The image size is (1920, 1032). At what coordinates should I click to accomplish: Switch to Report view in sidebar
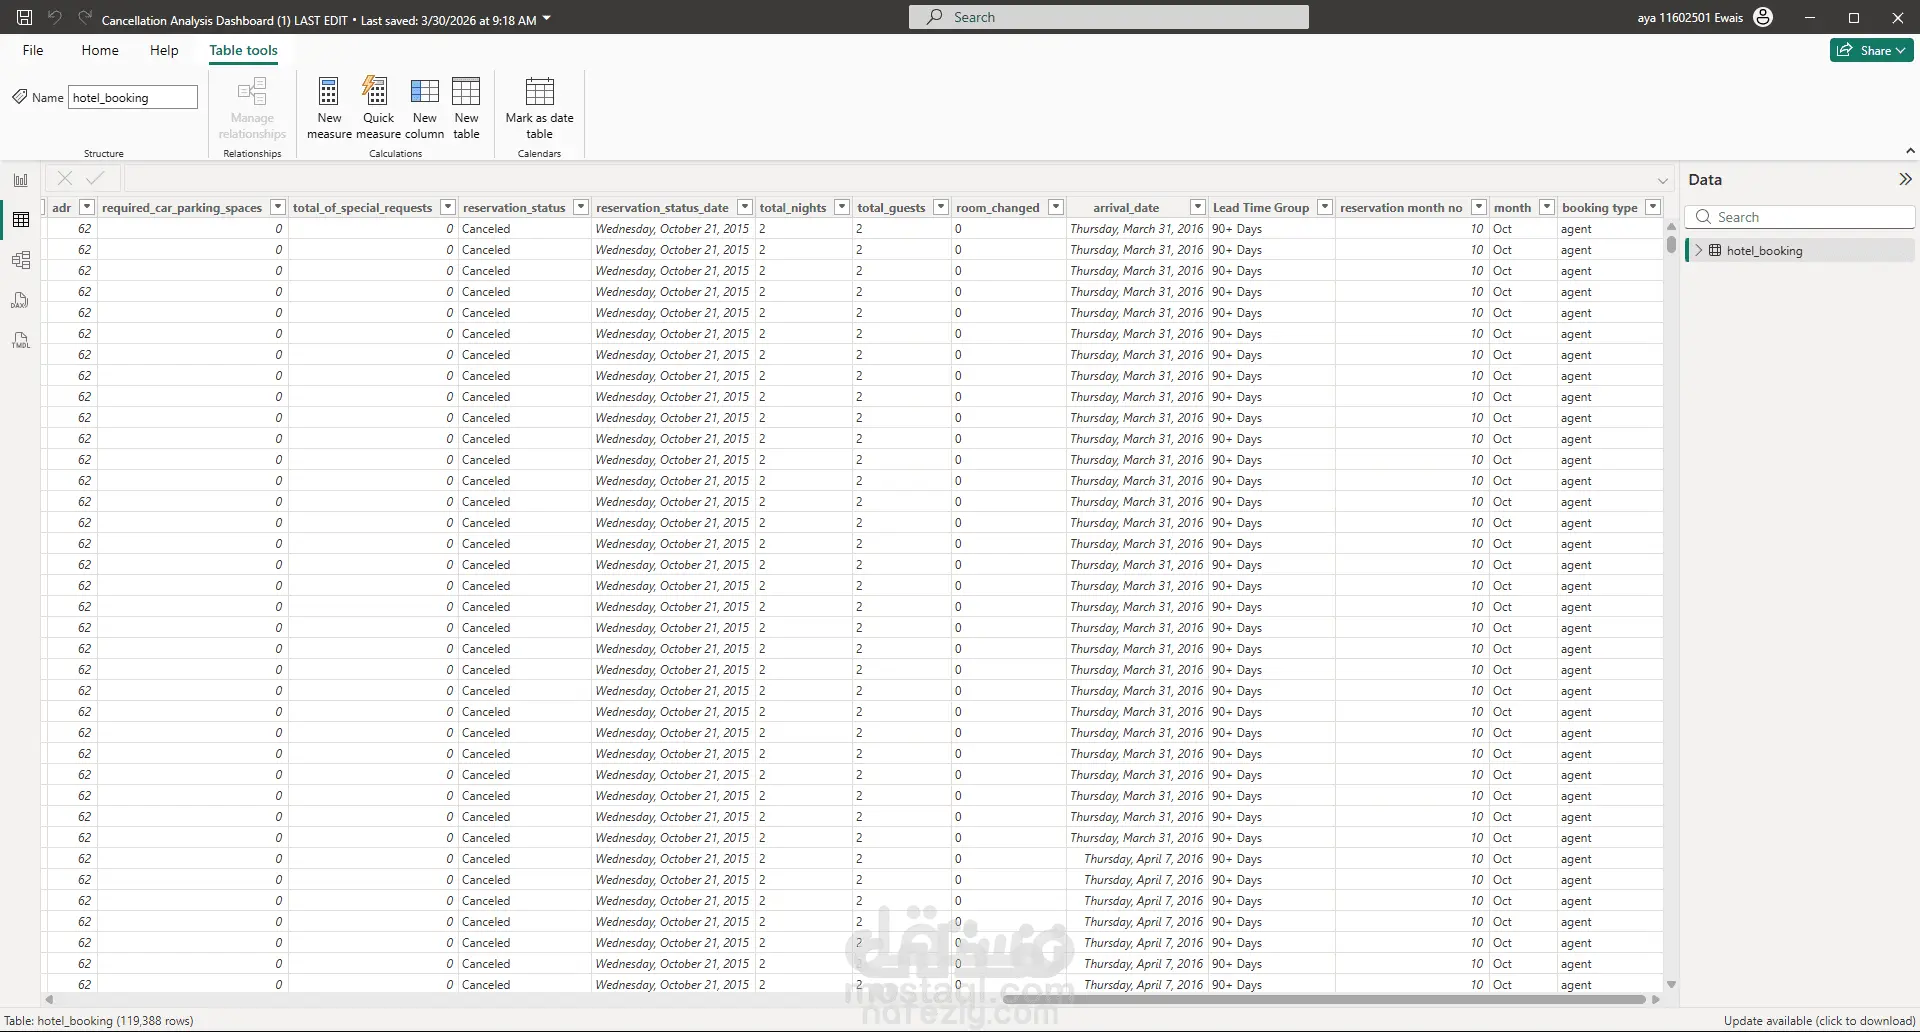[21, 180]
